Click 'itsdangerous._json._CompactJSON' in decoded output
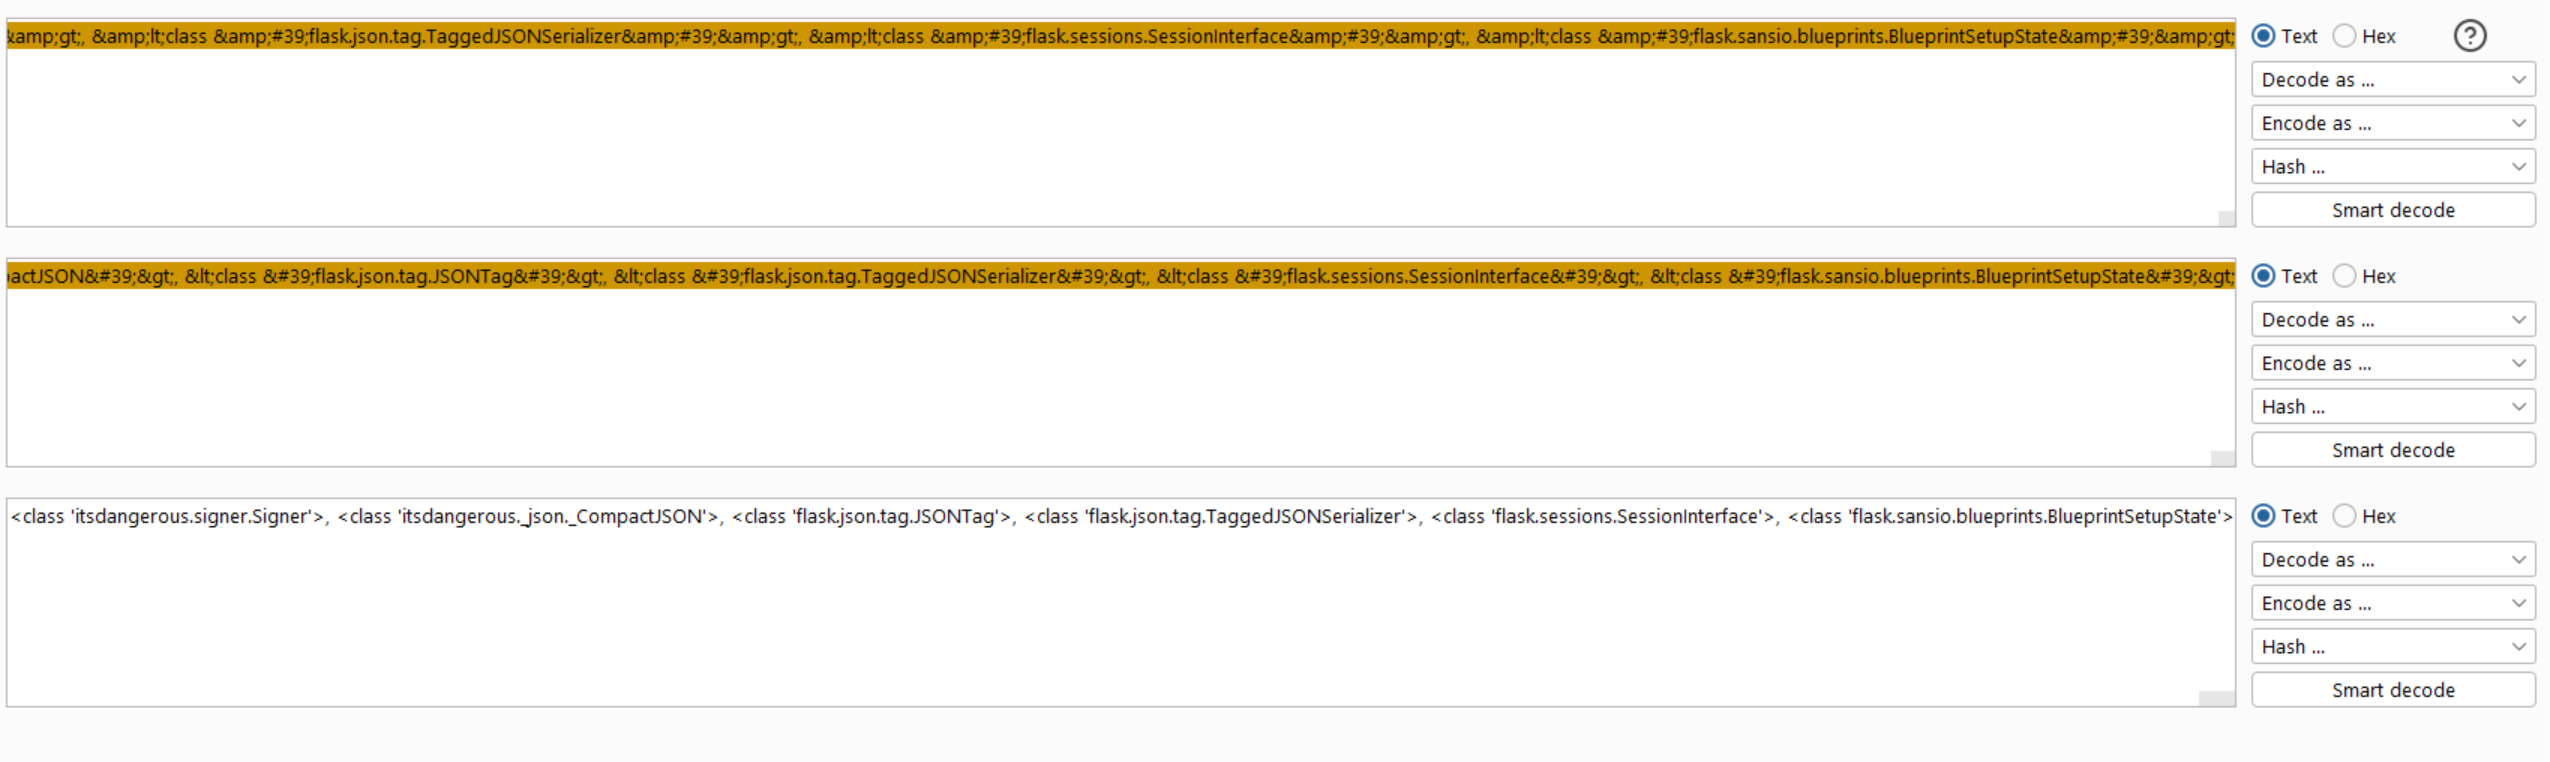This screenshot has width=2550, height=762. (554, 517)
